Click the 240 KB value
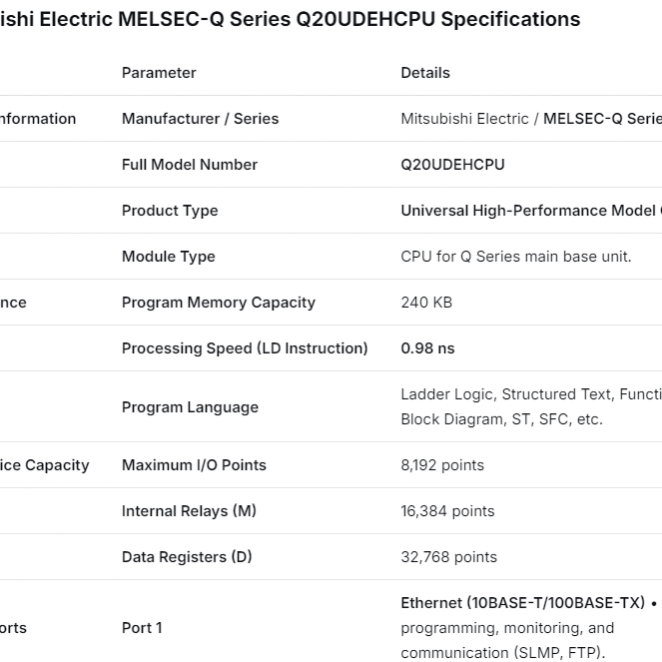 (x=426, y=303)
